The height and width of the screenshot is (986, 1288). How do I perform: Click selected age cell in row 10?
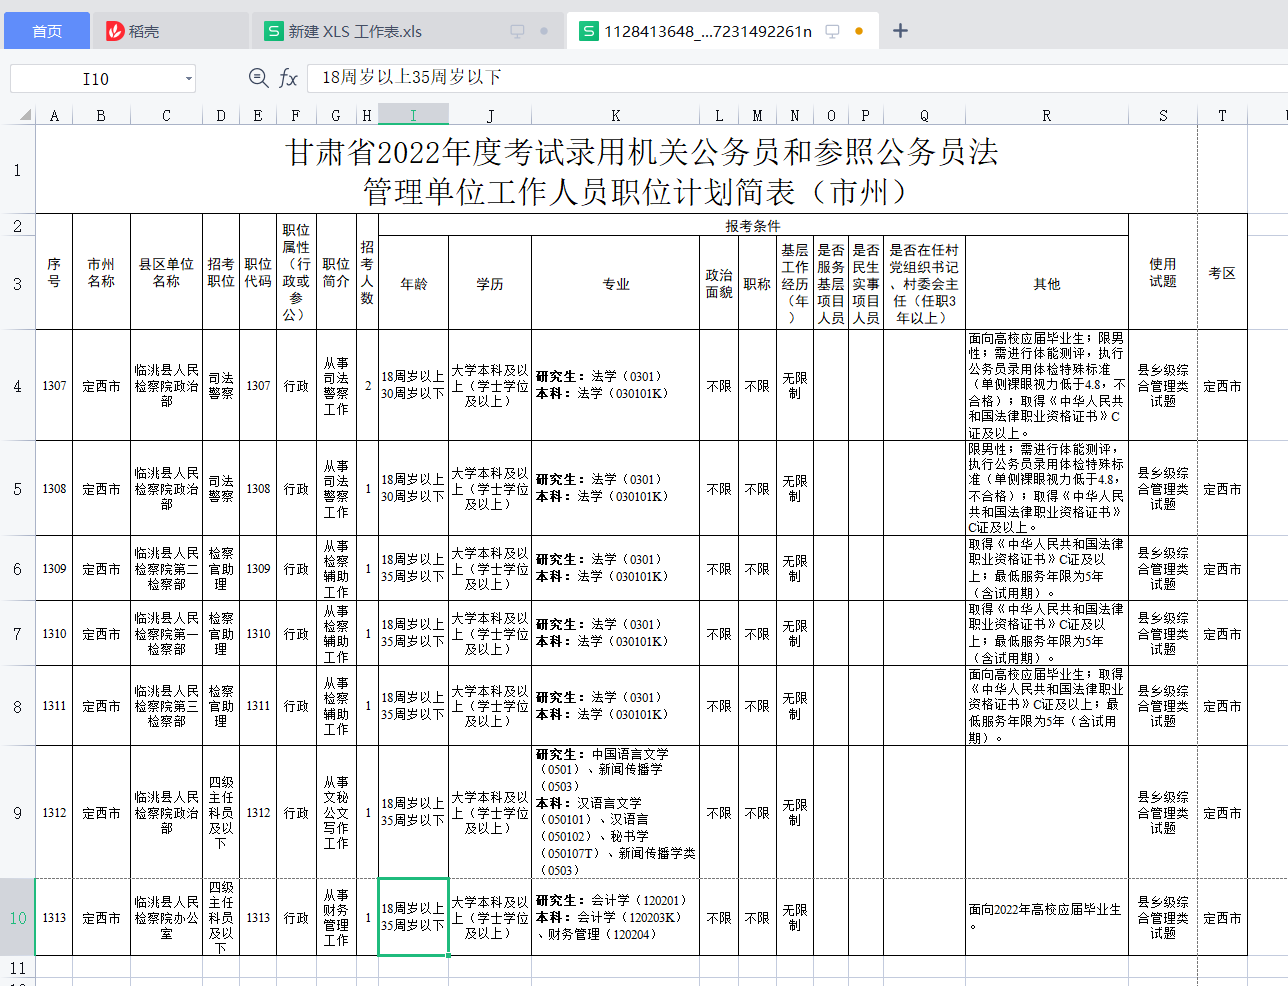point(413,917)
